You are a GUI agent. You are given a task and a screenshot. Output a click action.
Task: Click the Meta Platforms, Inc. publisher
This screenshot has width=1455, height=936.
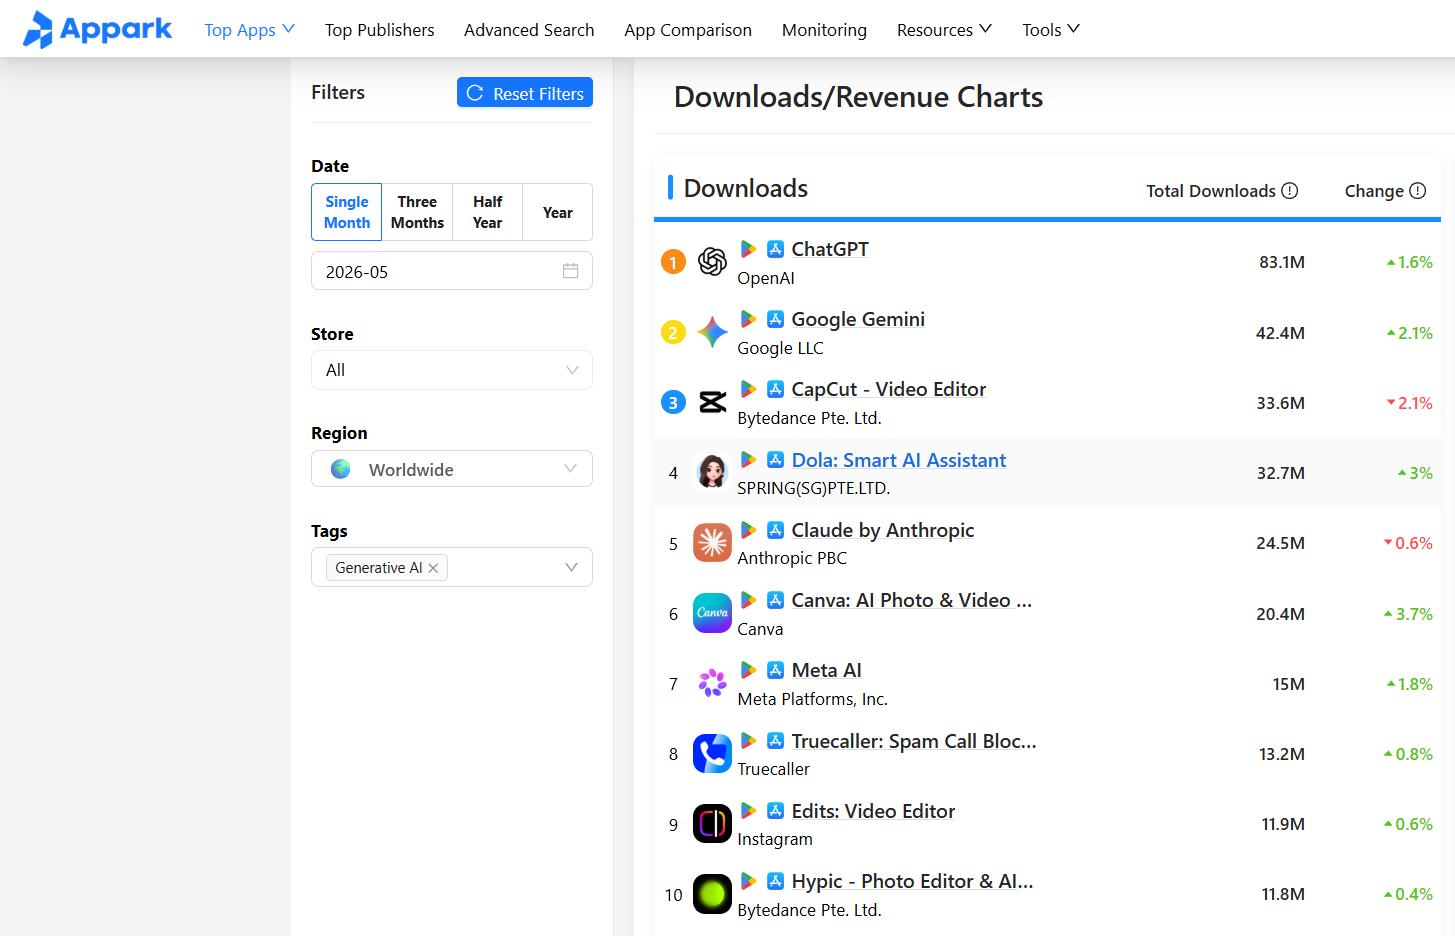click(x=812, y=699)
